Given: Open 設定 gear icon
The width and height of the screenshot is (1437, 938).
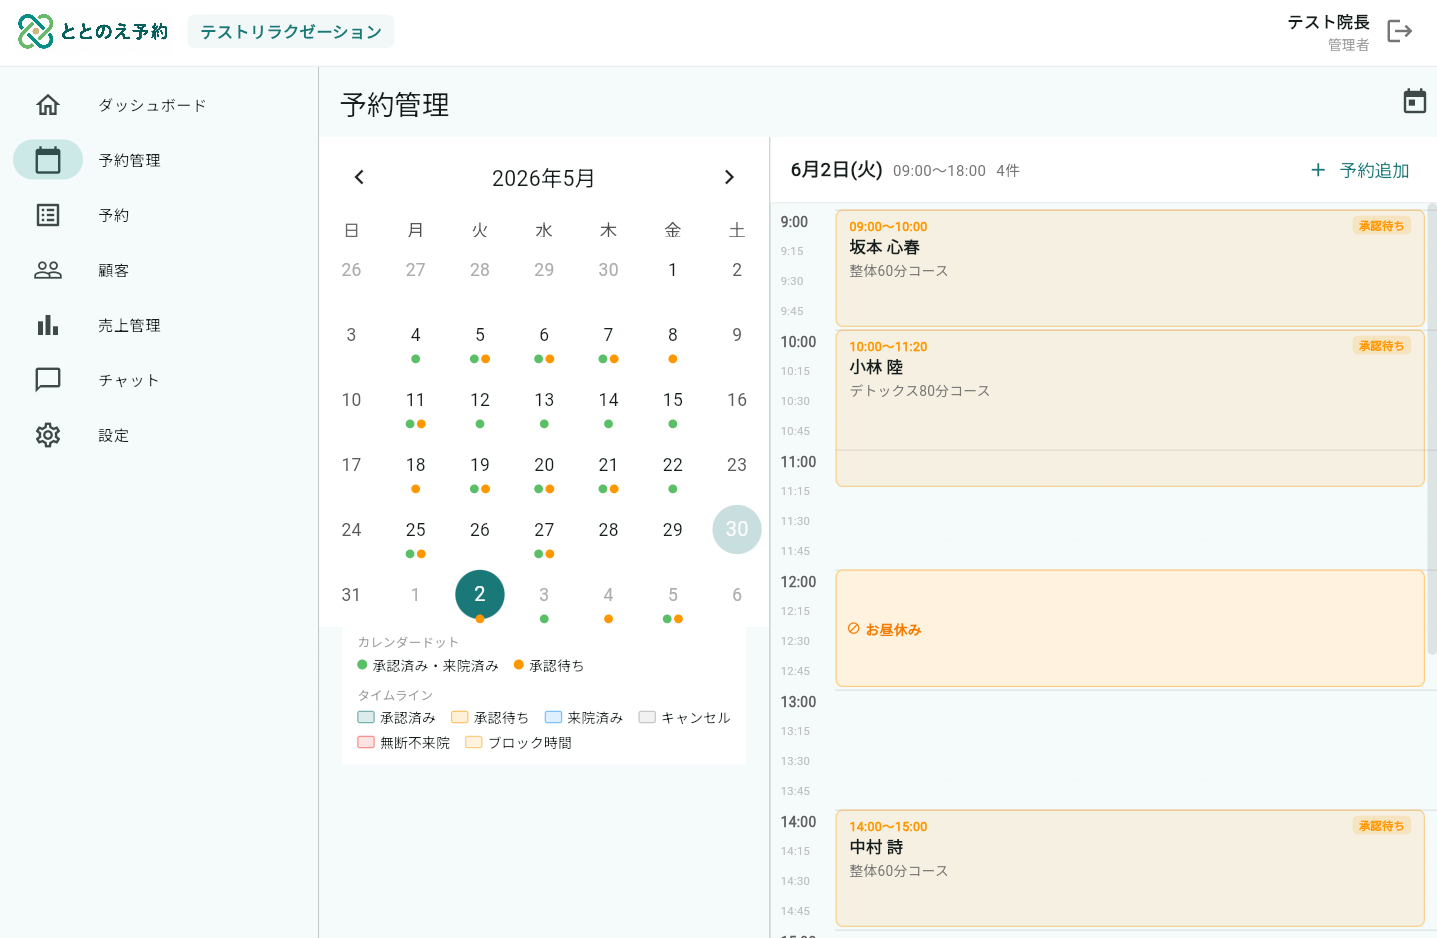Looking at the screenshot, I should pos(48,435).
